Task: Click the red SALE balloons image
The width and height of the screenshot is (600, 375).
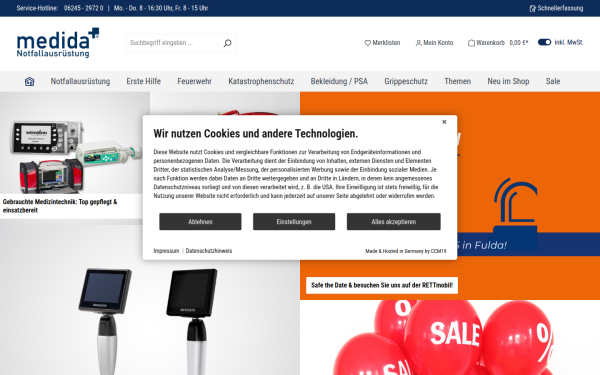Action: (450, 338)
